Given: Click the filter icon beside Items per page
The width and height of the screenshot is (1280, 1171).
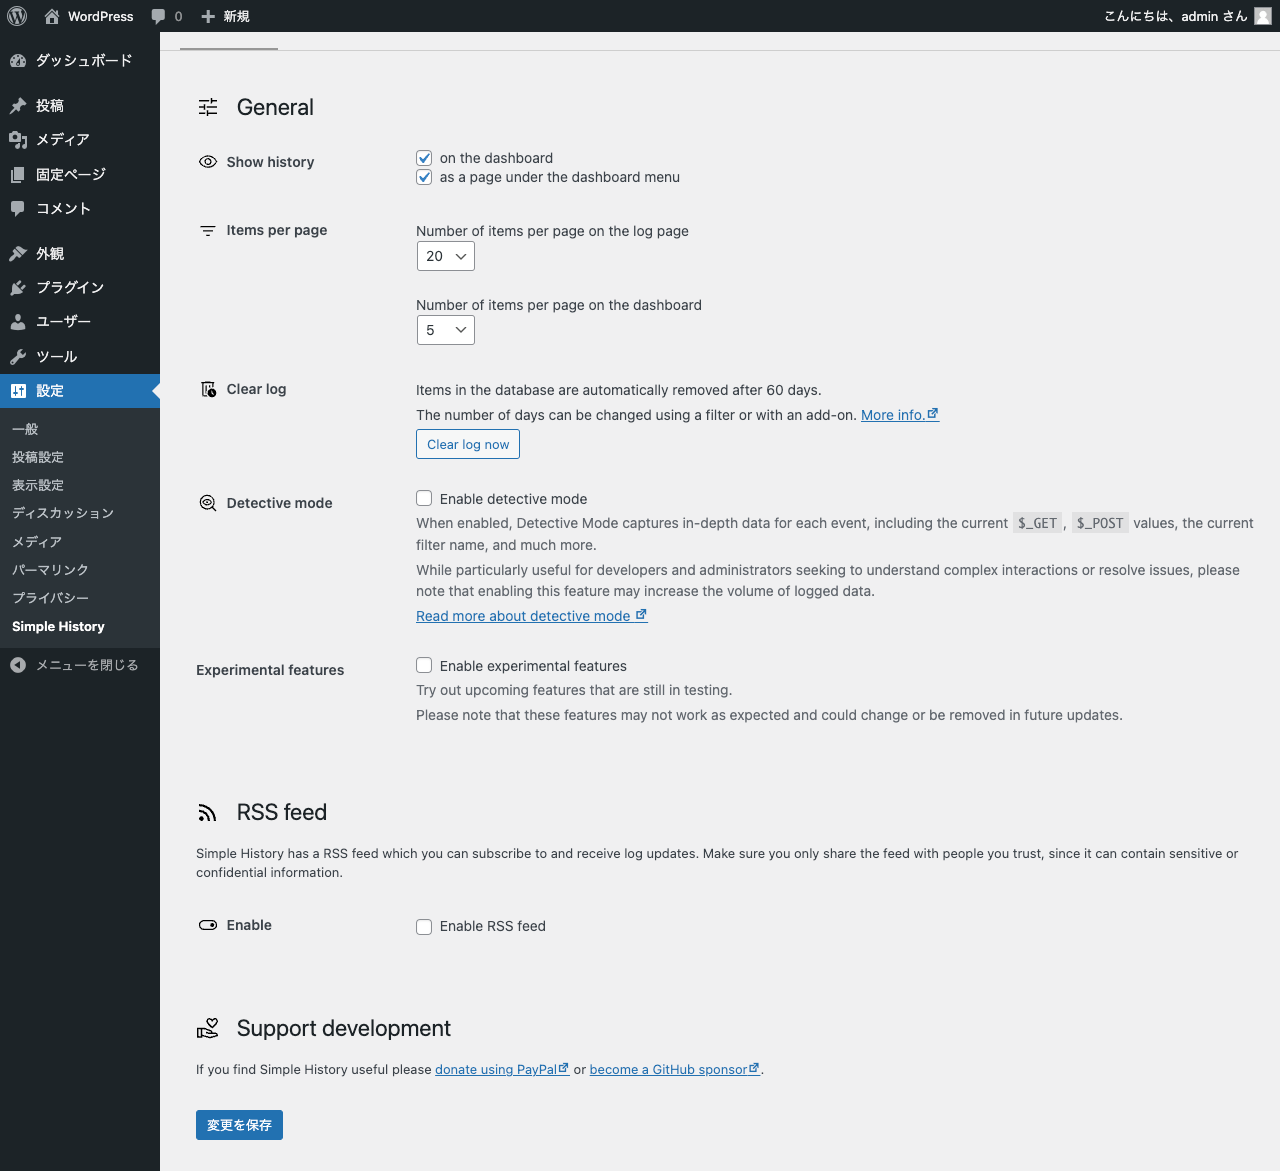Looking at the screenshot, I should pyautogui.click(x=208, y=230).
